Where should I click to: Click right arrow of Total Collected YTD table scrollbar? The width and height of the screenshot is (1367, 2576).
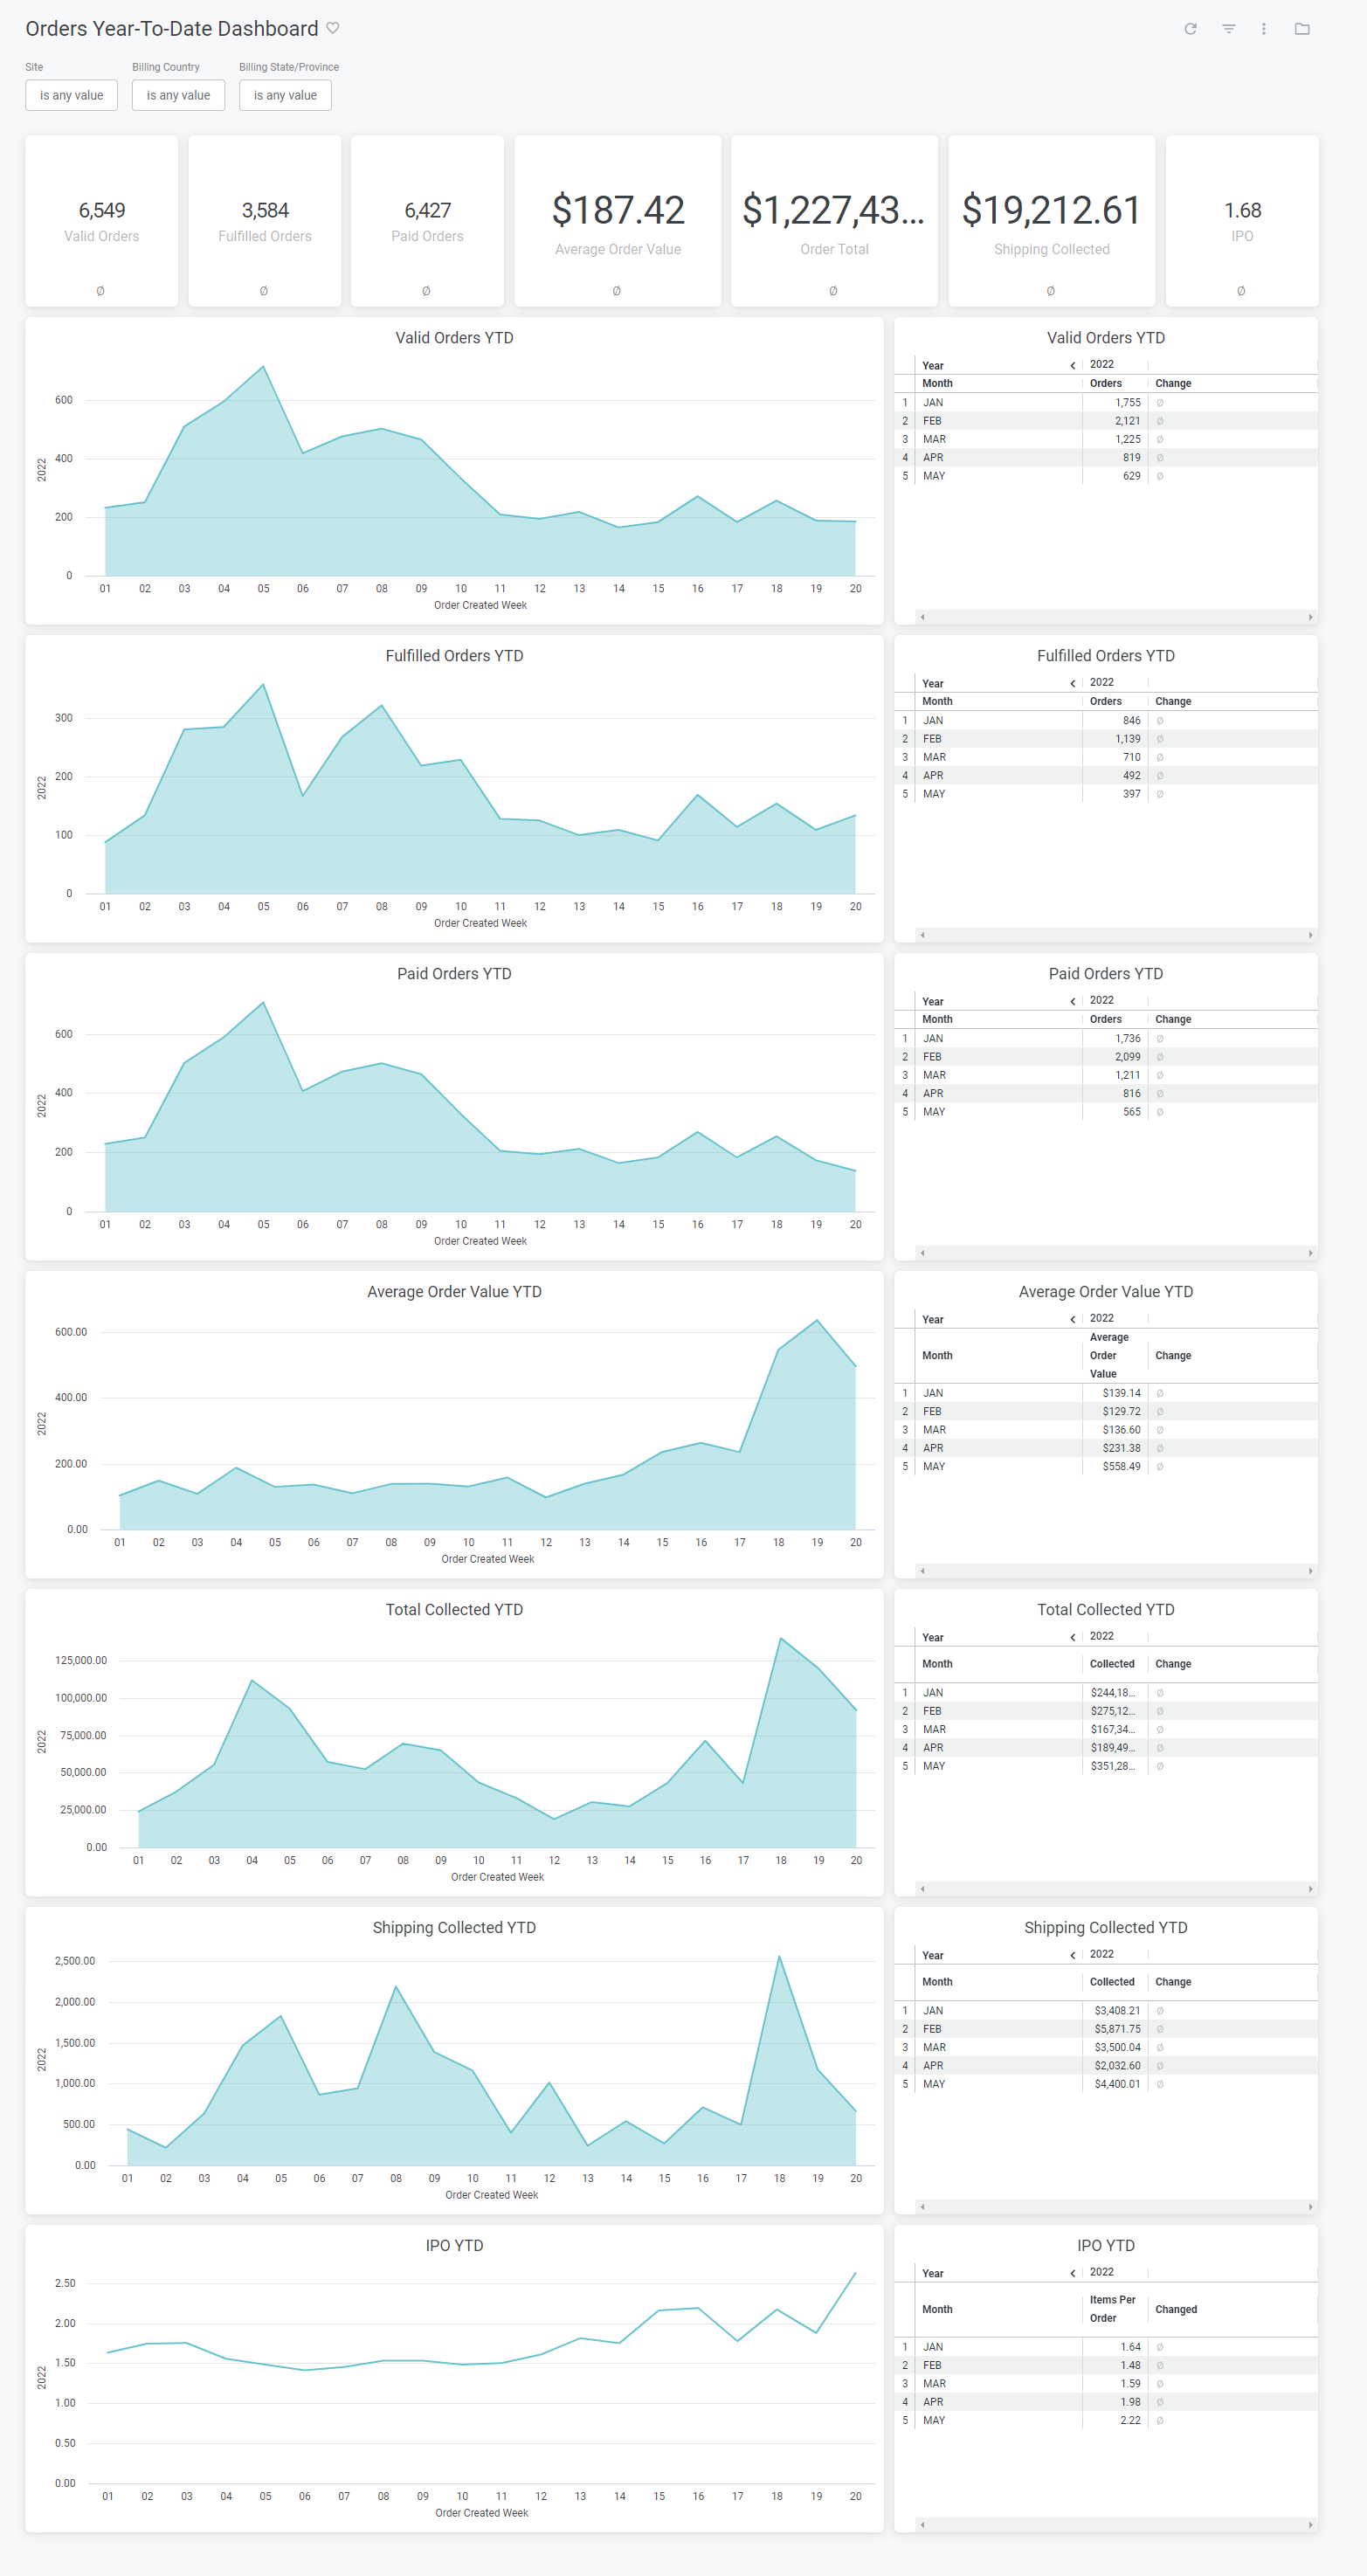click(1310, 1889)
